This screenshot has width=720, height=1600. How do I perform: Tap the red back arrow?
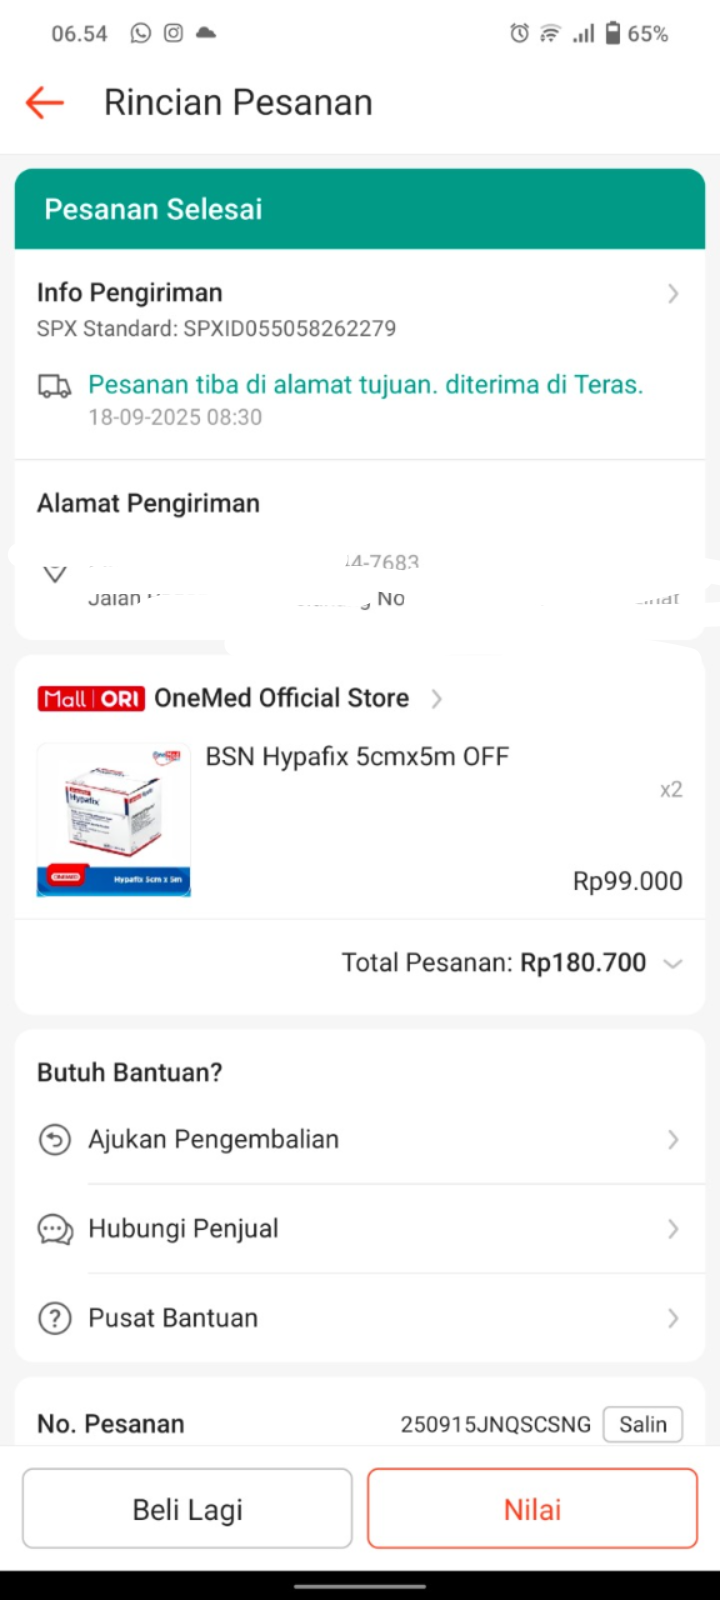[45, 102]
